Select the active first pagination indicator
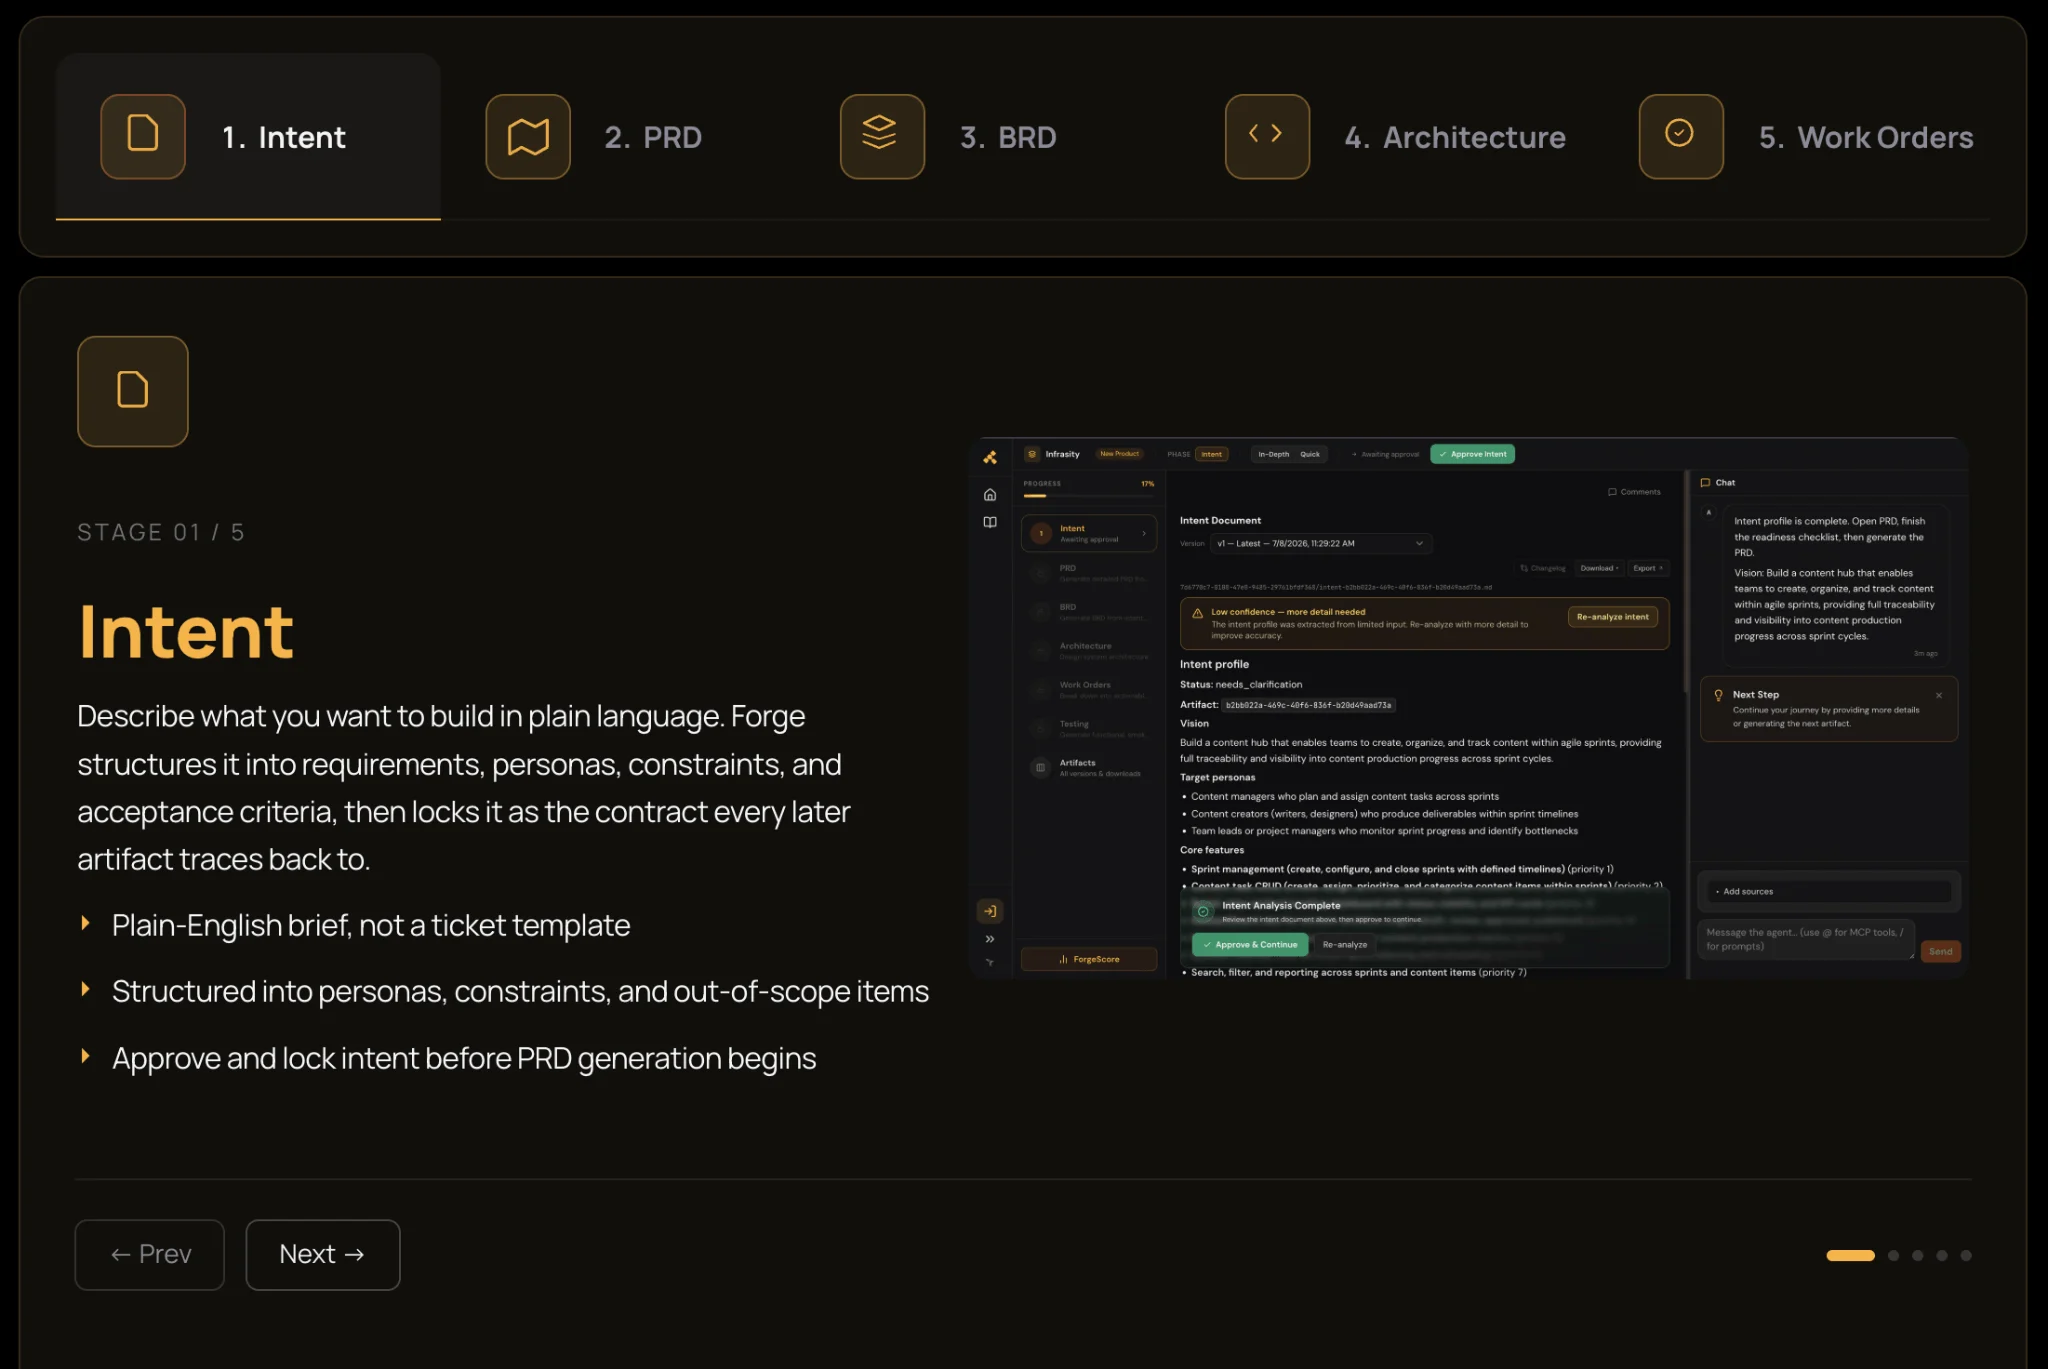2048x1369 pixels. tap(1850, 1255)
